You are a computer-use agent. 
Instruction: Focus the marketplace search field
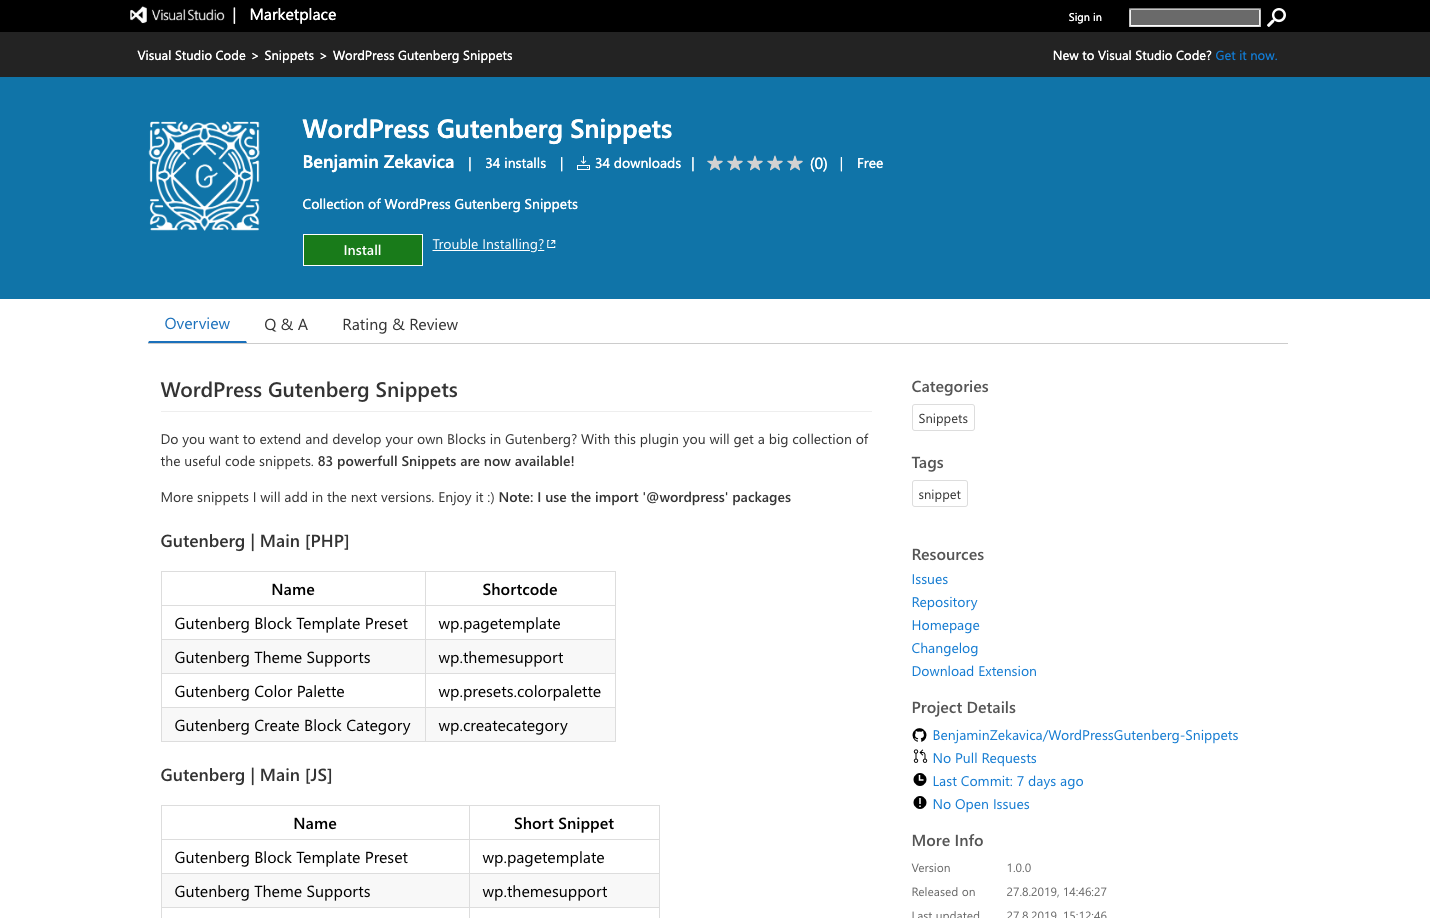(1194, 17)
